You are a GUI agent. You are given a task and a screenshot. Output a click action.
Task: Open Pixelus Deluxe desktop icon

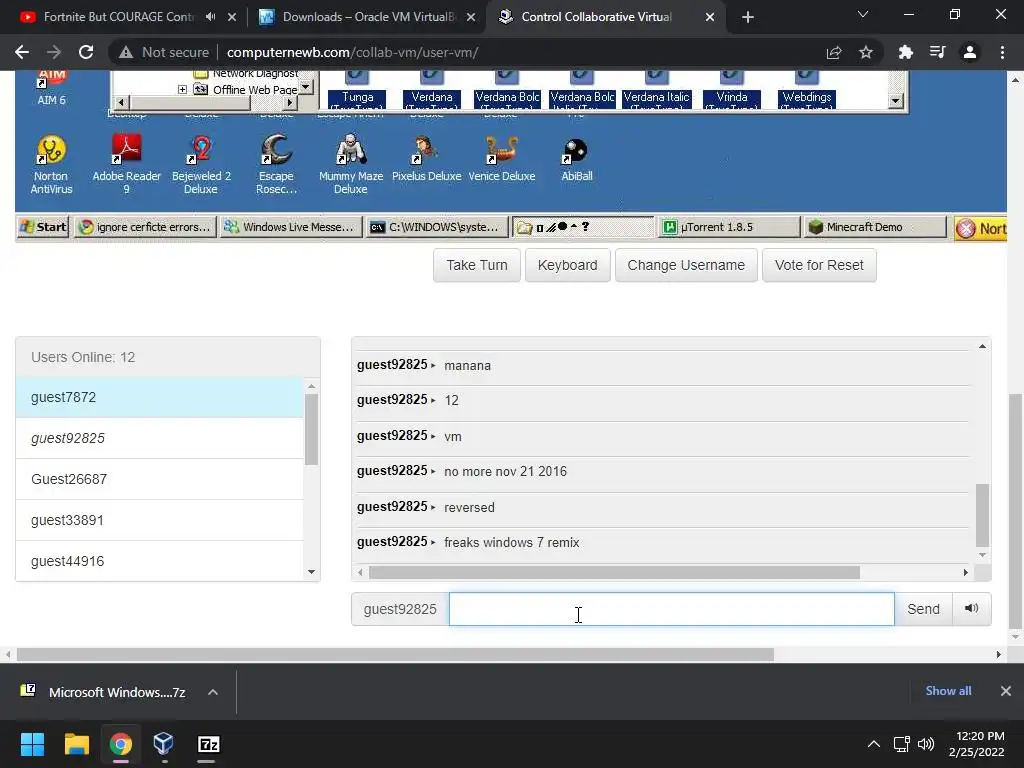426,158
